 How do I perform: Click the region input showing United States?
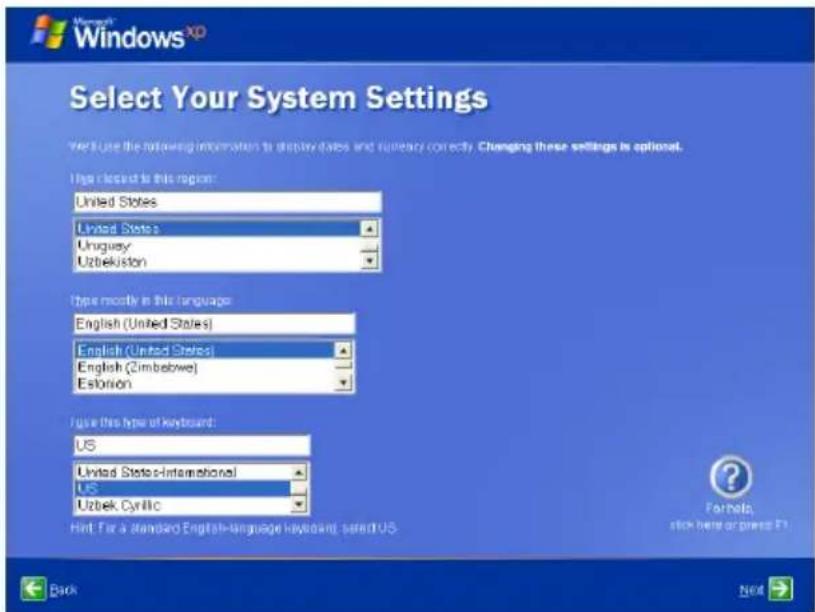pos(228,202)
